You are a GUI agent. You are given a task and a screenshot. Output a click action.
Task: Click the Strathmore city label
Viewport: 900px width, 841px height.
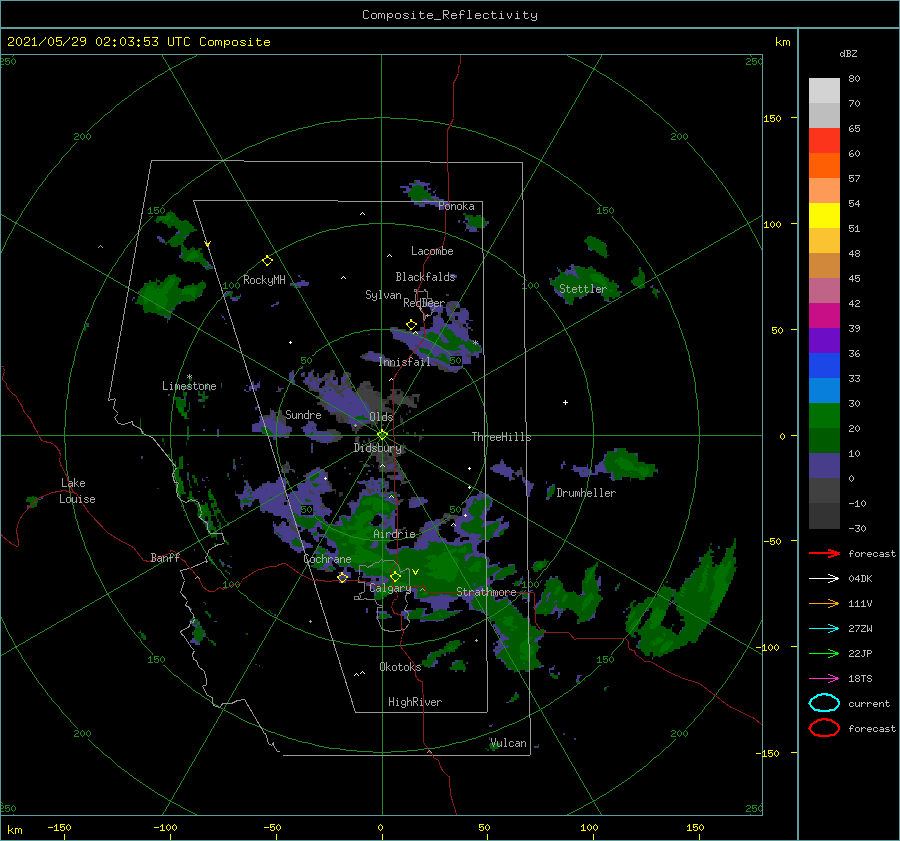(x=486, y=592)
